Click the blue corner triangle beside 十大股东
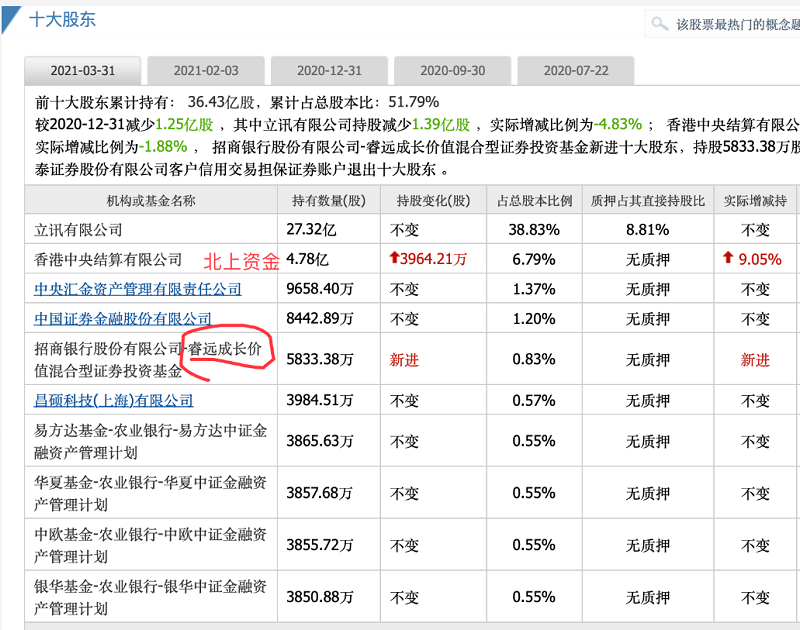This screenshot has height=630, width=800. pos(10,15)
